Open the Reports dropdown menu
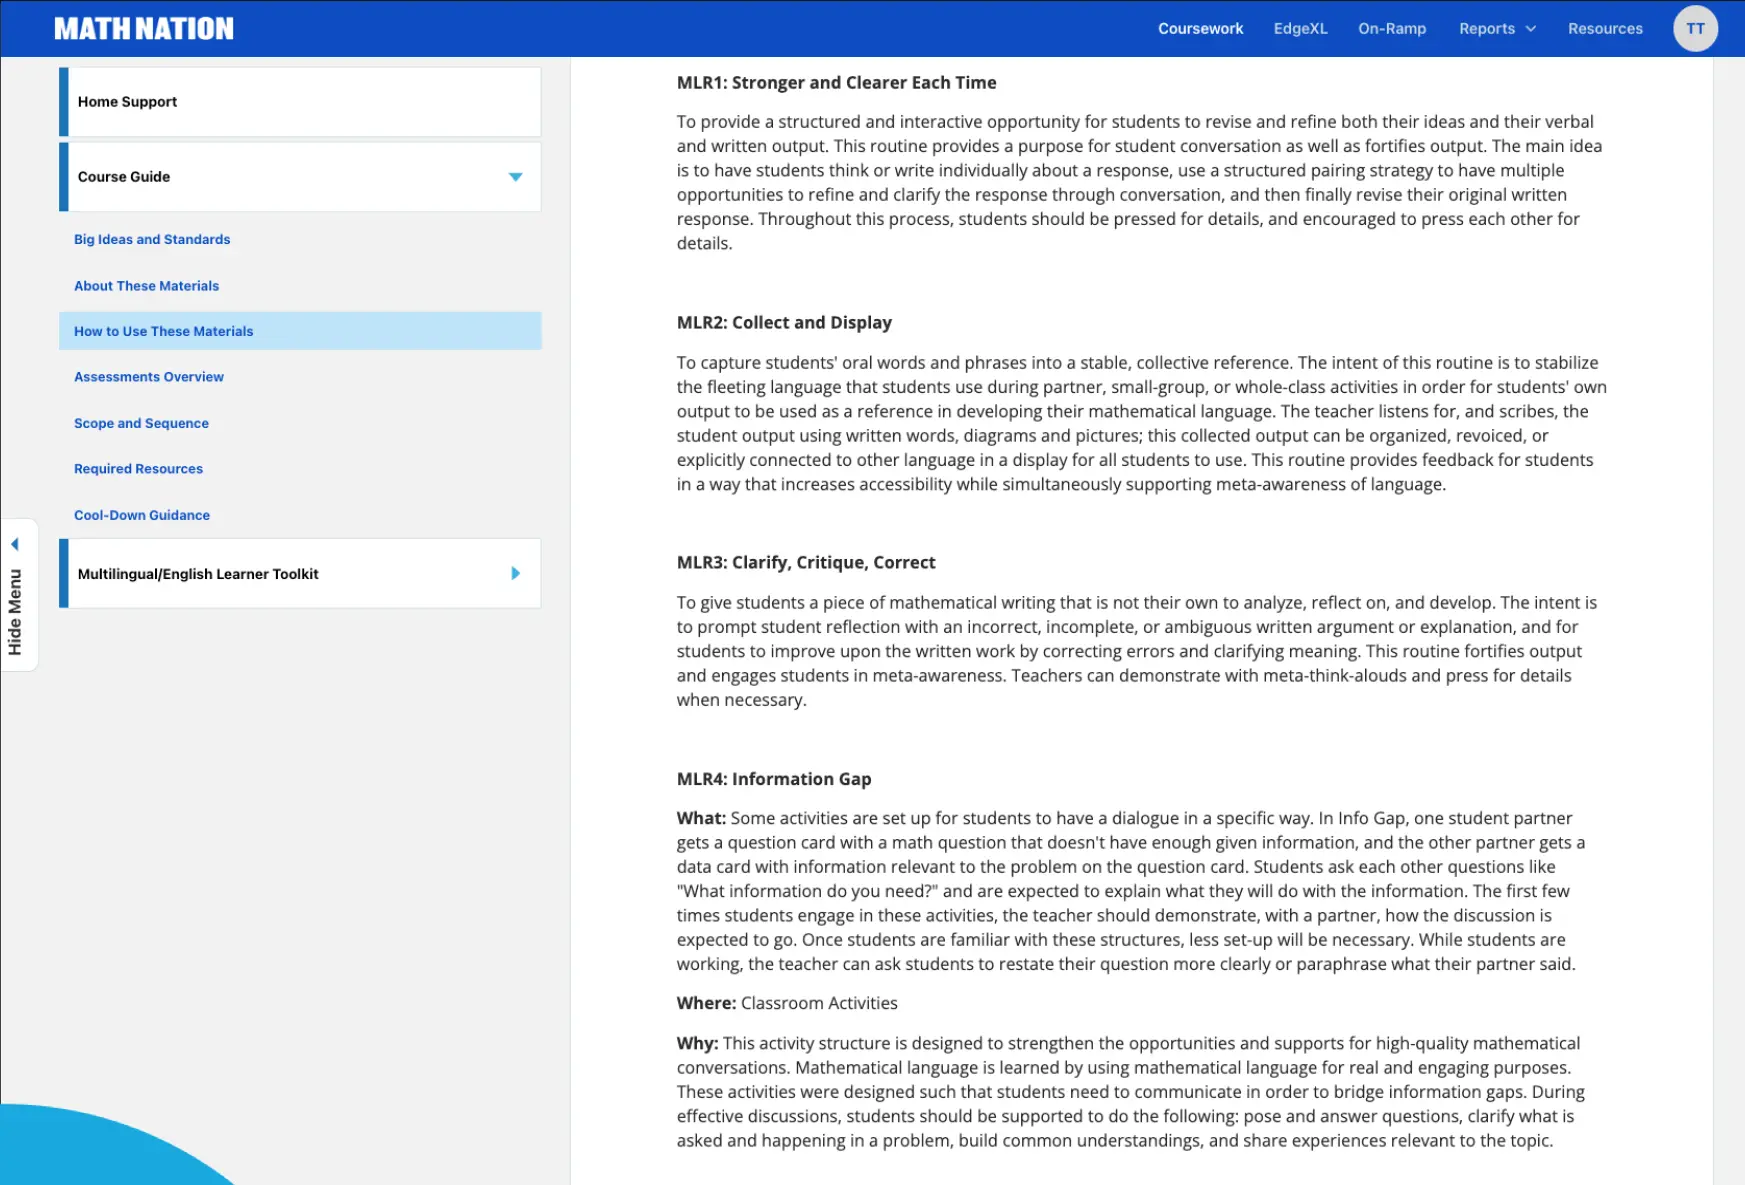The image size is (1745, 1185). 1496,29
